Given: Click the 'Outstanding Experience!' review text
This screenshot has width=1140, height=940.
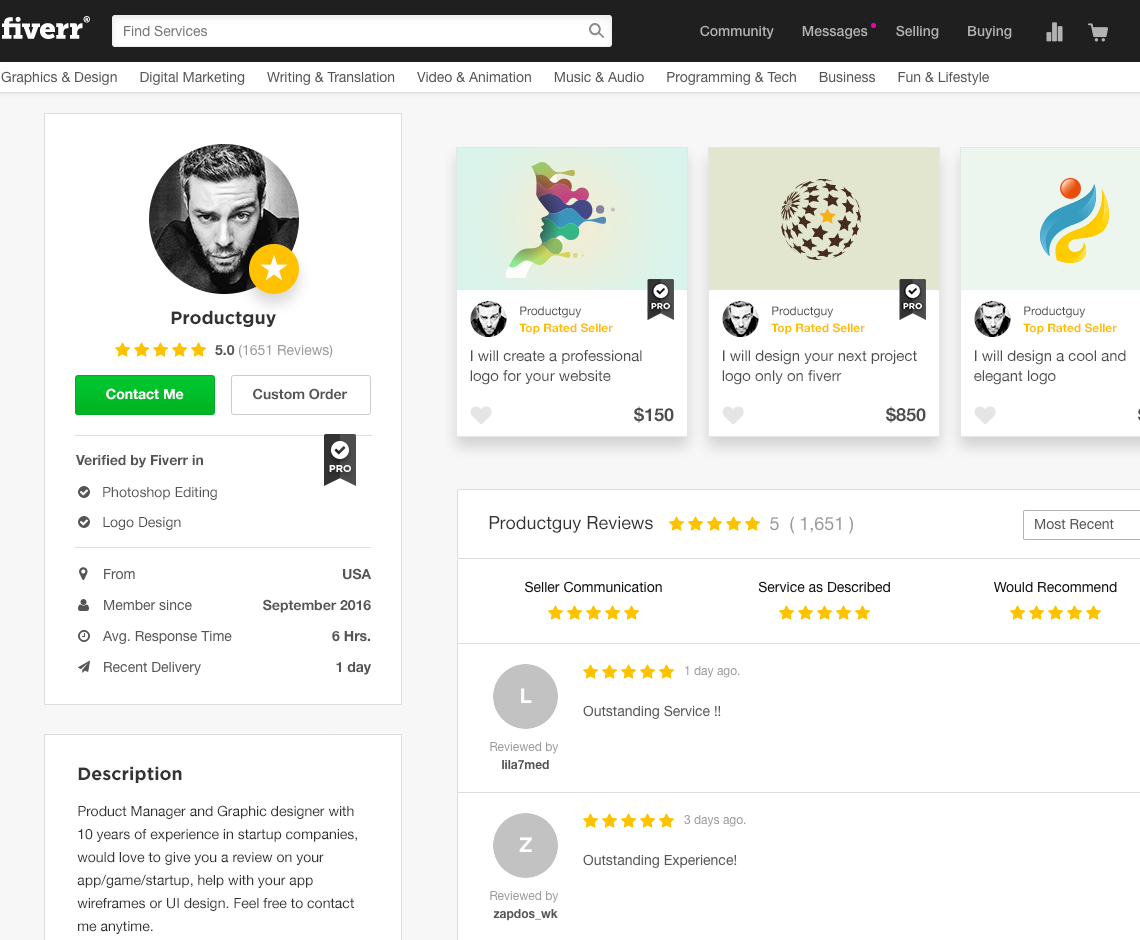Looking at the screenshot, I should point(660,860).
